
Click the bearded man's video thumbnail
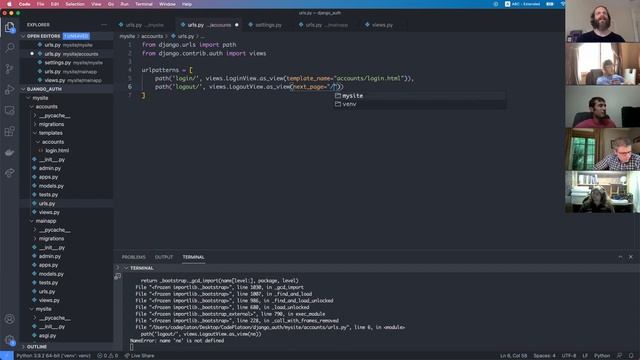pyautogui.click(x=602, y=21)
